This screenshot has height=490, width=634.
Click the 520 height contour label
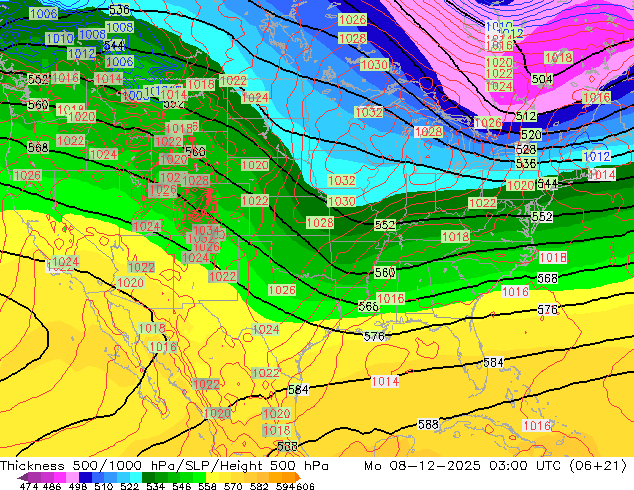pyautogui.click(x=531, y=135)
